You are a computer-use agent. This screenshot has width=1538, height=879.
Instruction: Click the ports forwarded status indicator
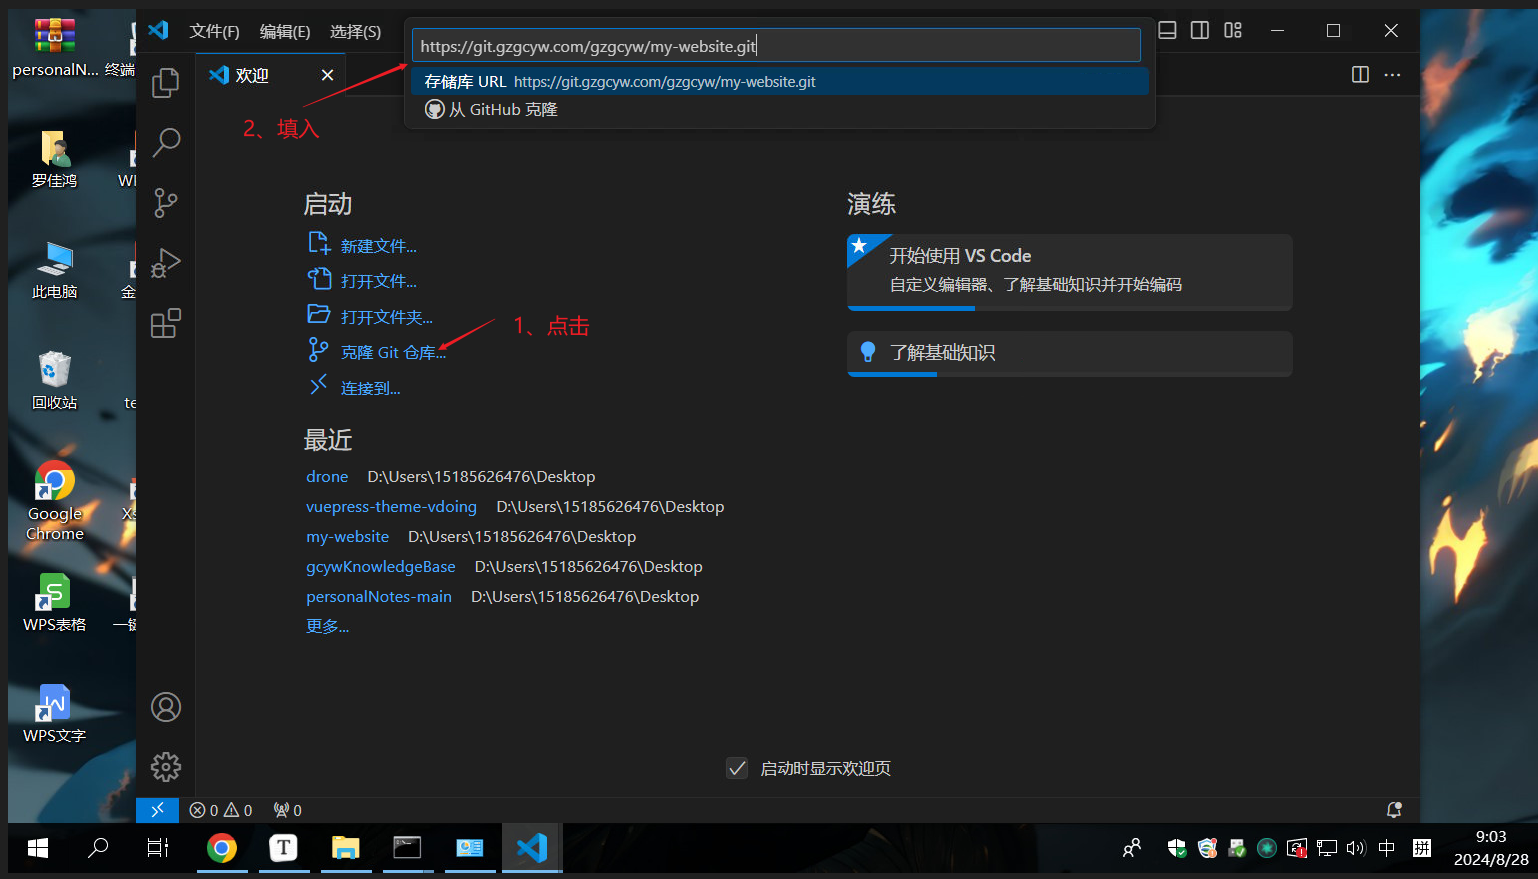tap(288, 810)
